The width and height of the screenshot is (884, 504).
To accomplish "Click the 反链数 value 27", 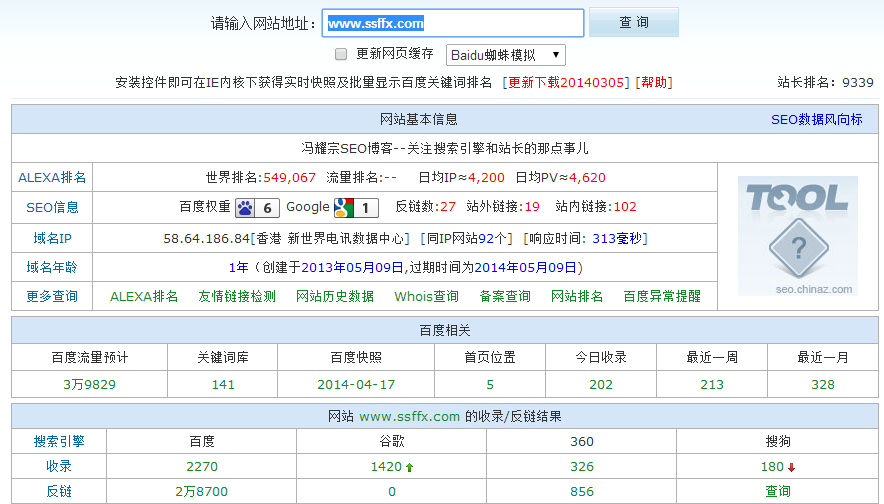I will 448,207.
